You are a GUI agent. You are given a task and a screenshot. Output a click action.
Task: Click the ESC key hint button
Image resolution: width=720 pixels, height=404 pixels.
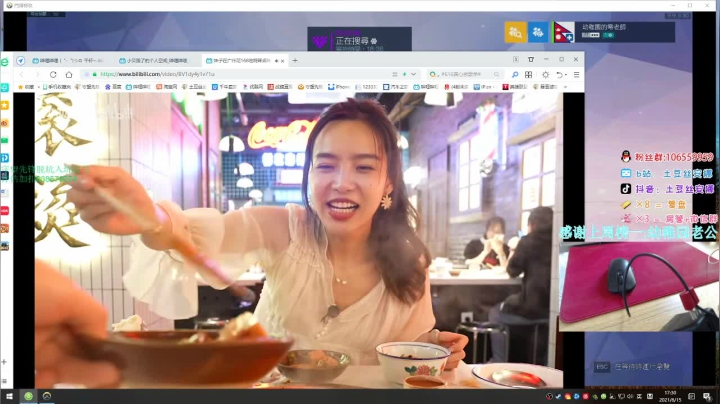point(602,366)
